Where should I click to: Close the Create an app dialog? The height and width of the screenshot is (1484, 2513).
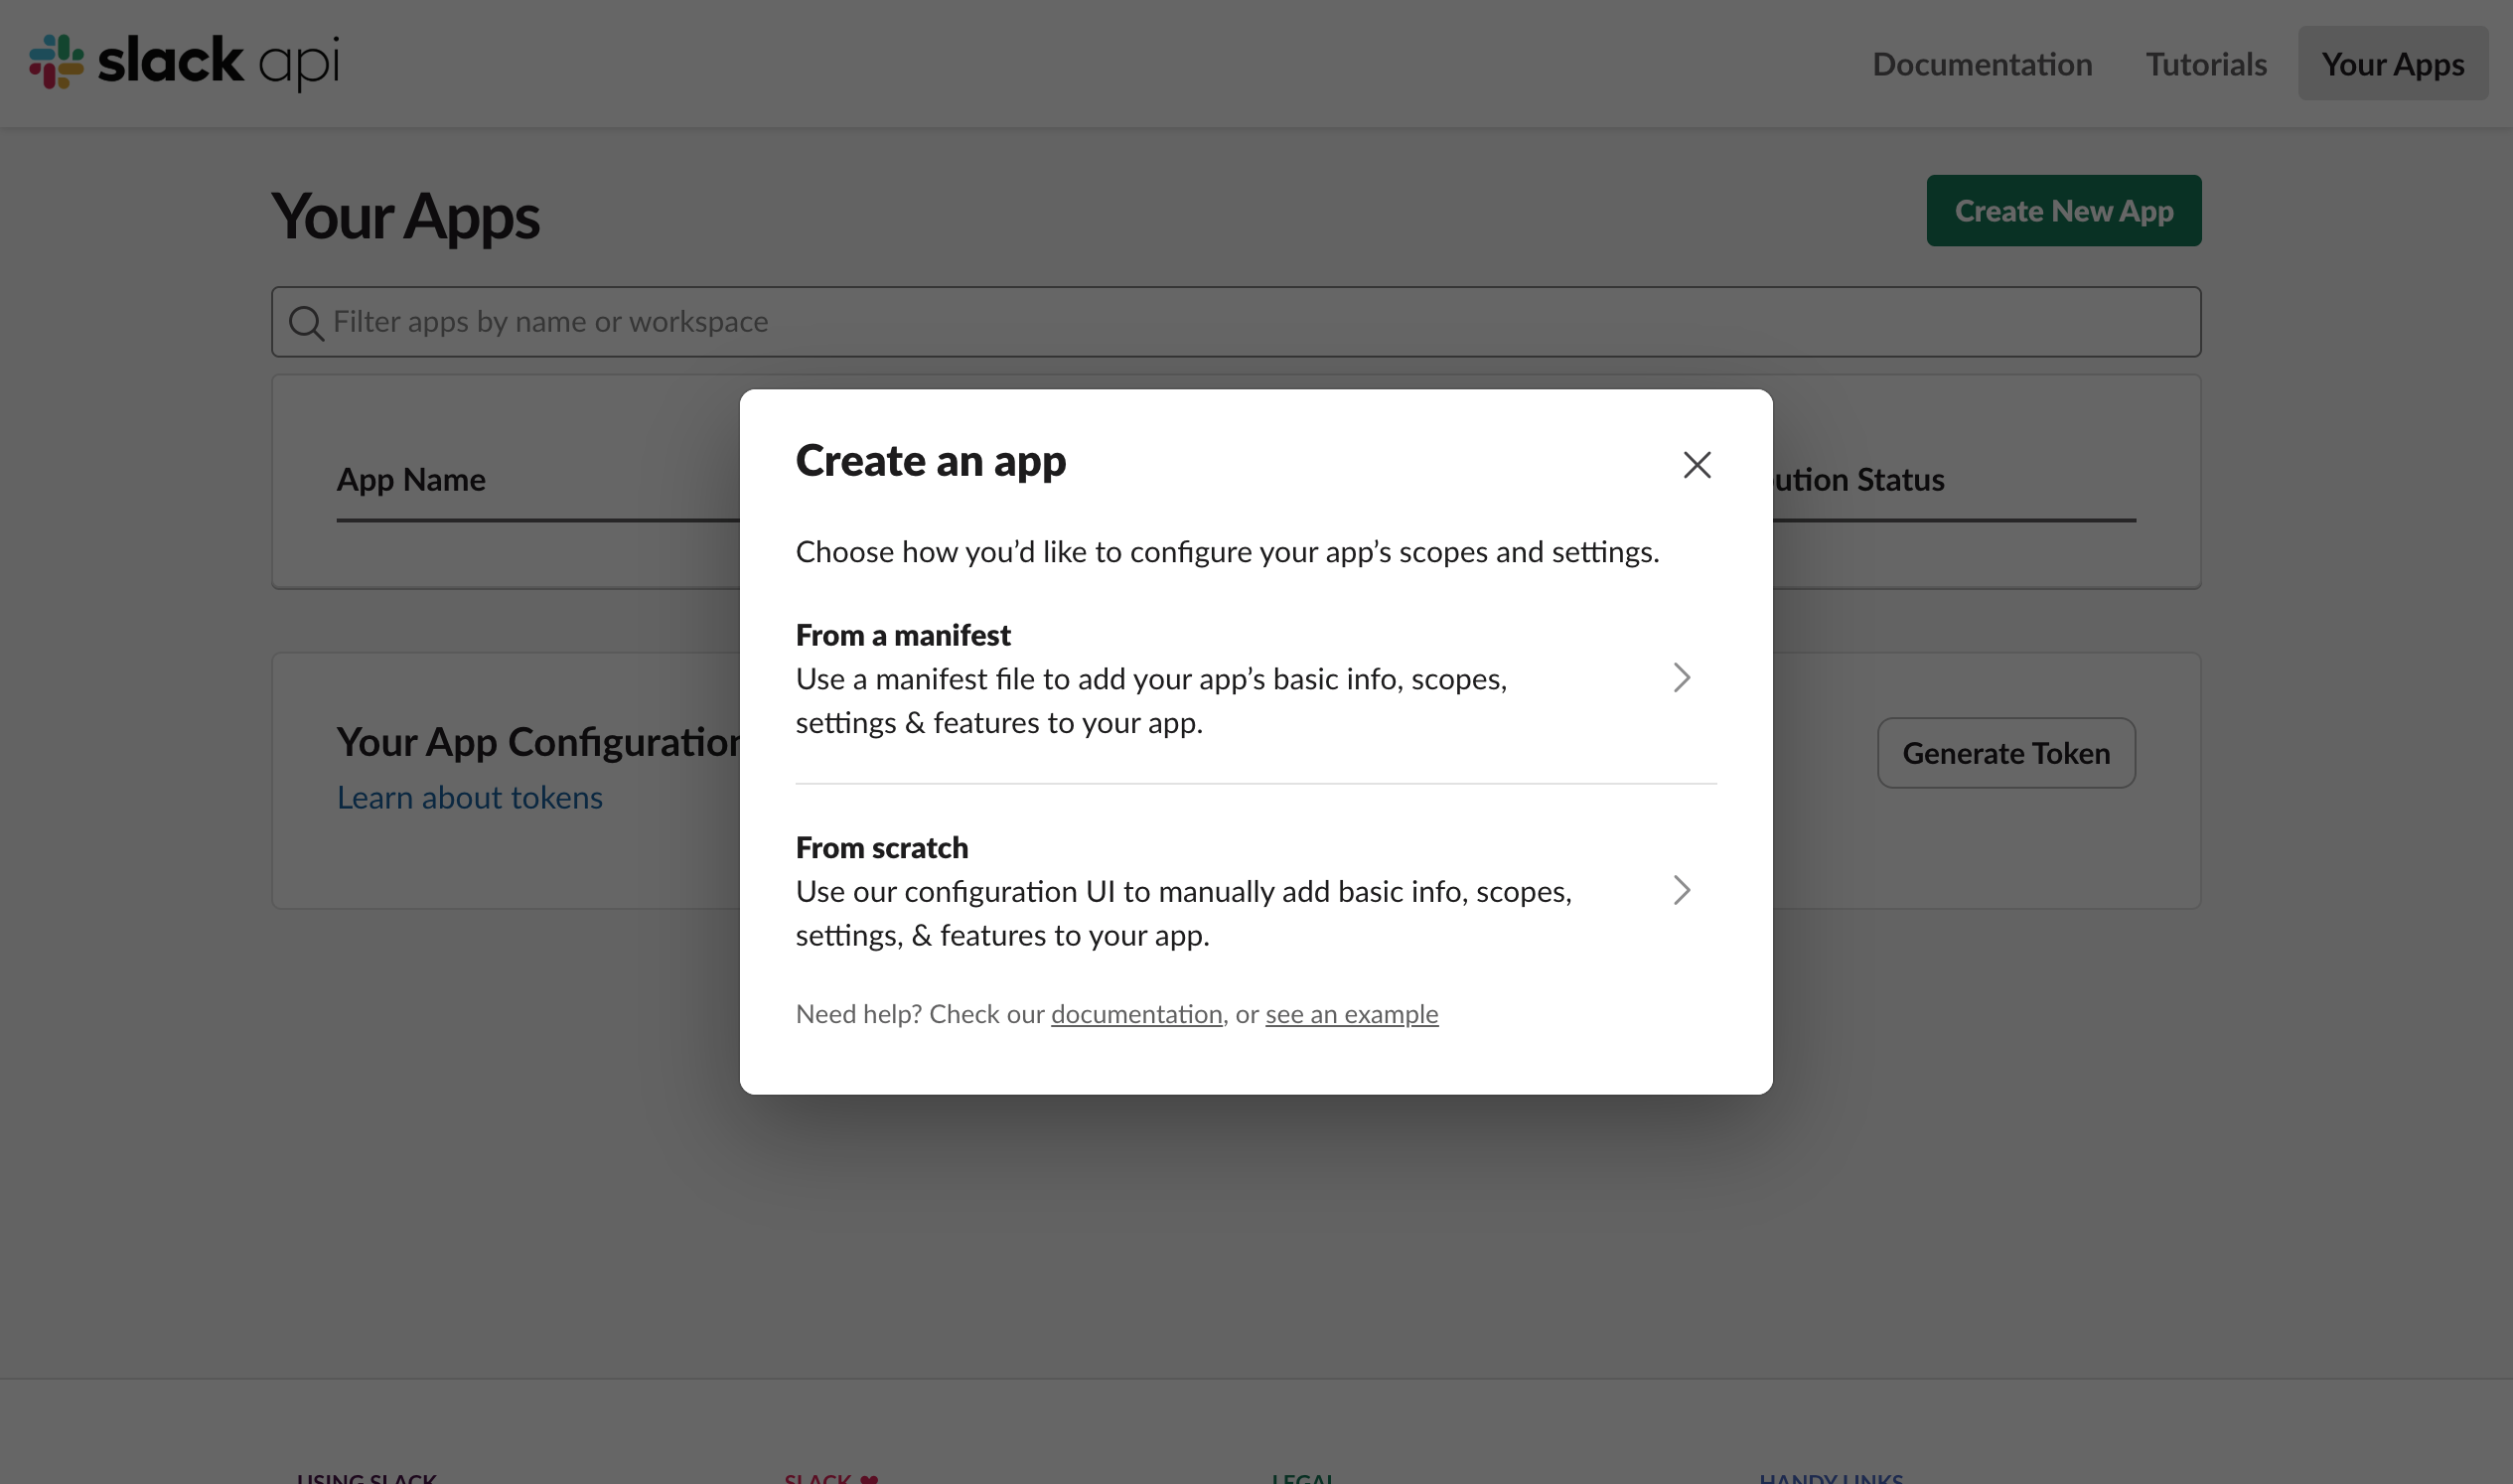[1696, 465]
